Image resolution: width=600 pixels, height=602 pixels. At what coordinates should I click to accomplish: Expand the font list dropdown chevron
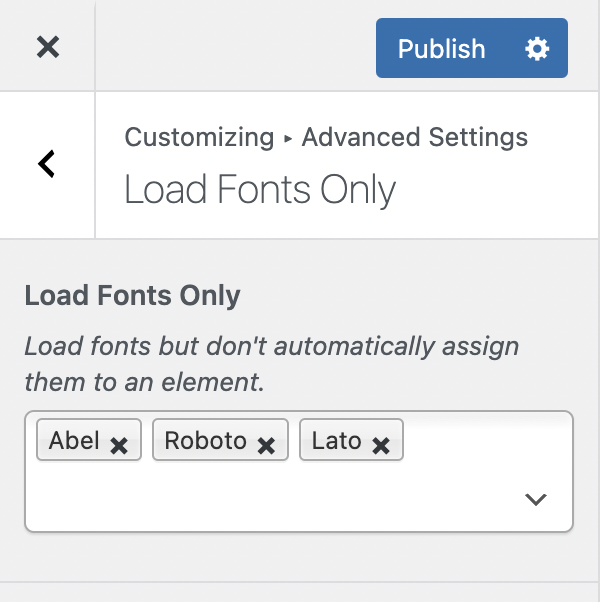pos(536,499)
